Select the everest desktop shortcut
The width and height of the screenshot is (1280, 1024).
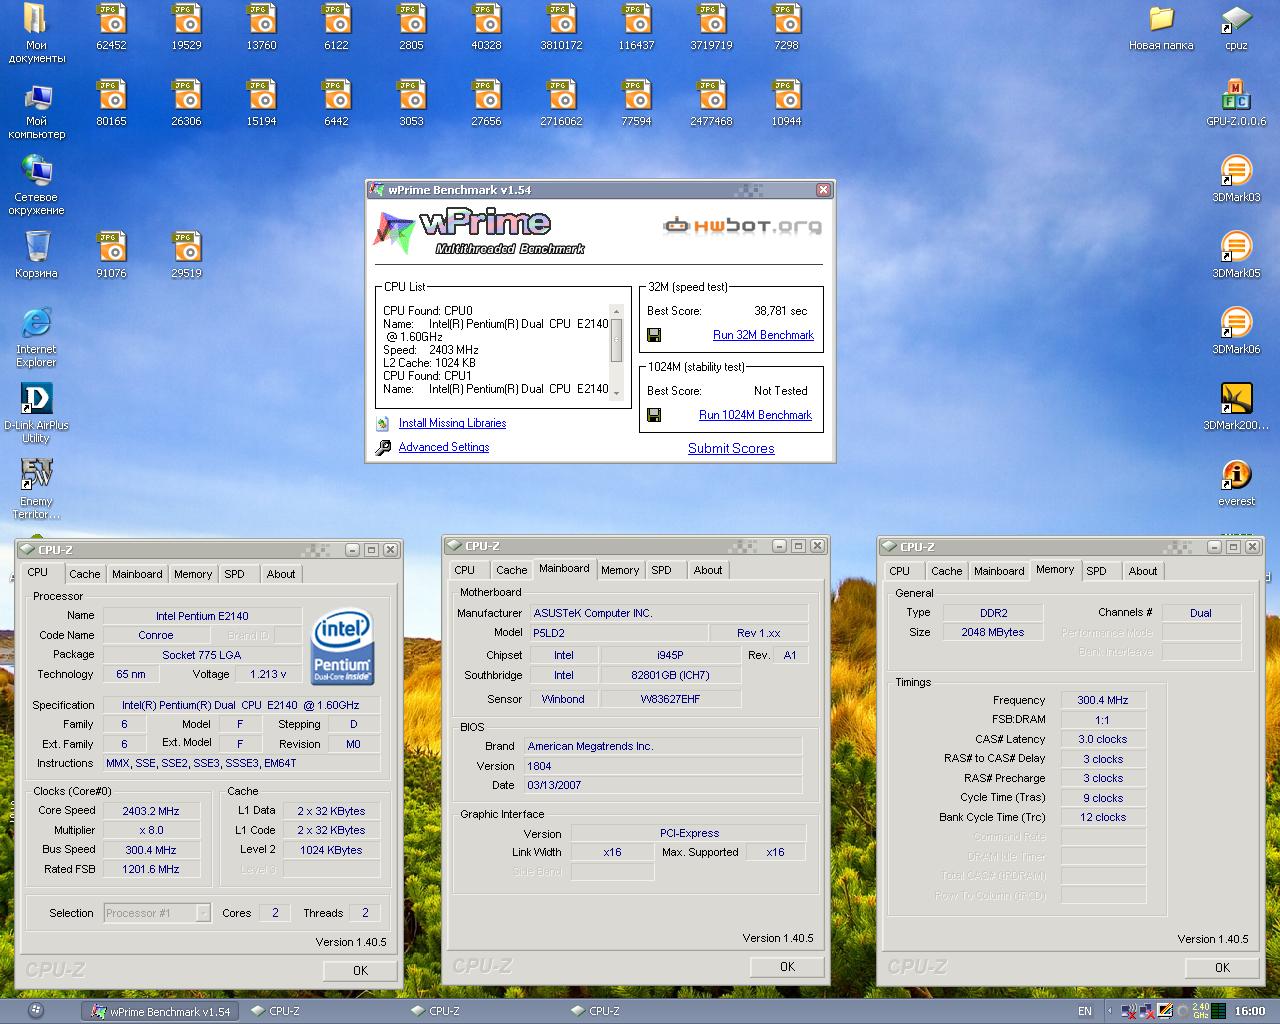(x=1236, y=483)
